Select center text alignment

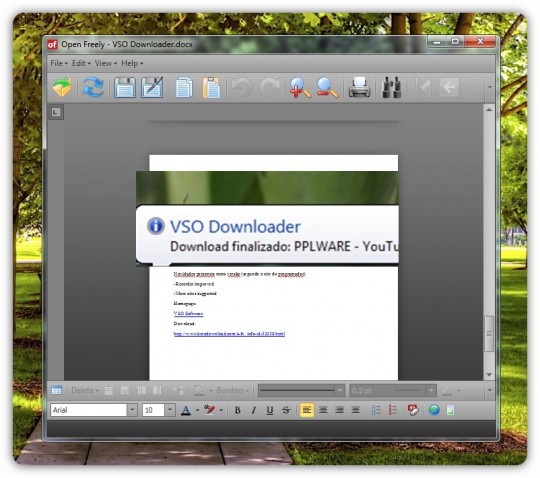[x=323, y=410]
